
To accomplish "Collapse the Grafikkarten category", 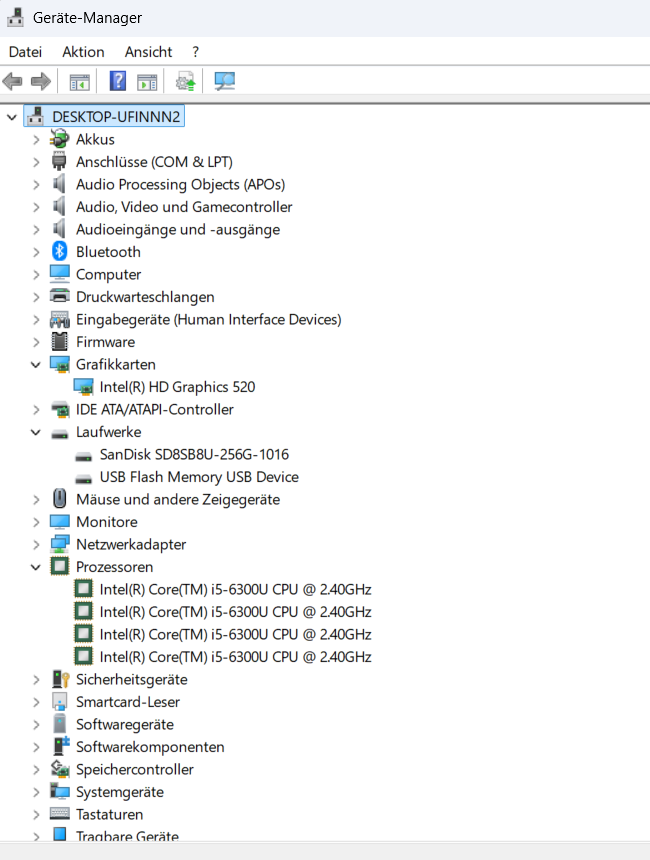I will click(36, 364).
